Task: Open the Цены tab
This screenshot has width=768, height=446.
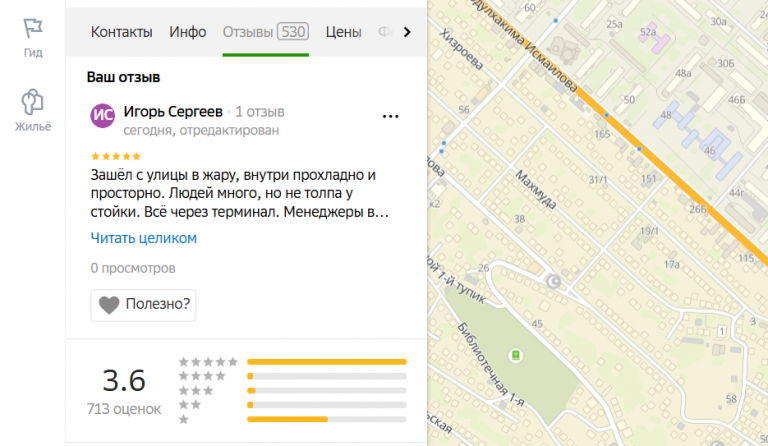Action: click(343, 32)
